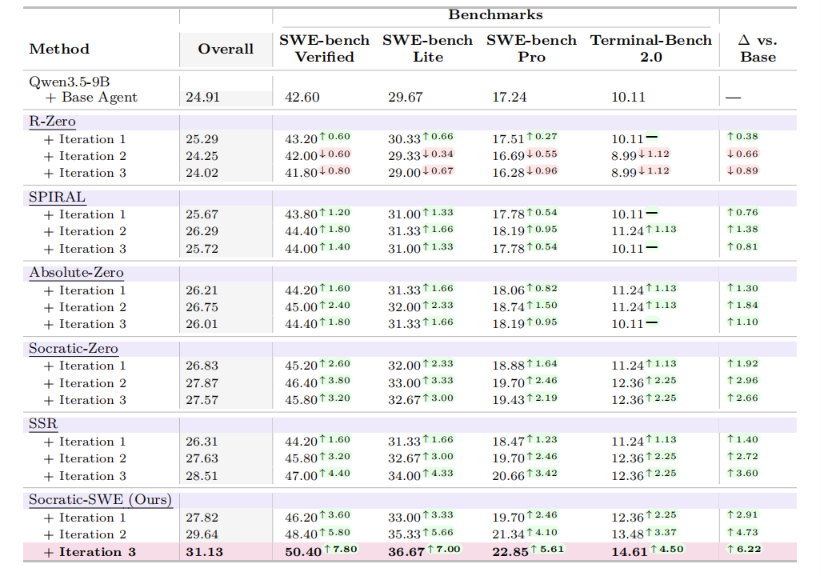This screenshot has height=575, width=822.
Task: Select the 17.24 SWE-bench Pro cell
Action: point(509,97)
